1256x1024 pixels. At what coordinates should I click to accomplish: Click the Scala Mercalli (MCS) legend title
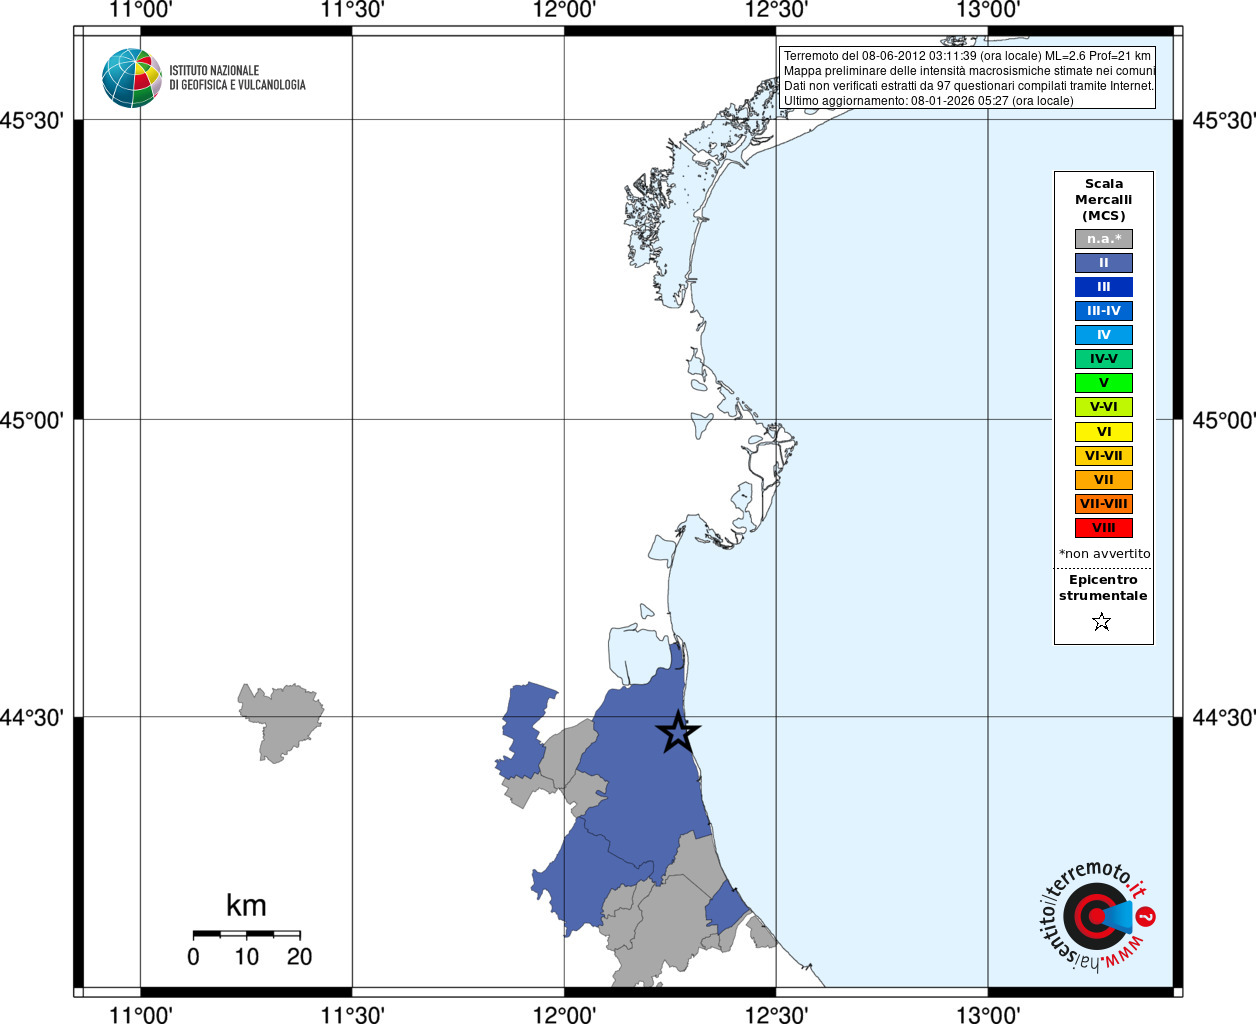tap(1104, 200)
